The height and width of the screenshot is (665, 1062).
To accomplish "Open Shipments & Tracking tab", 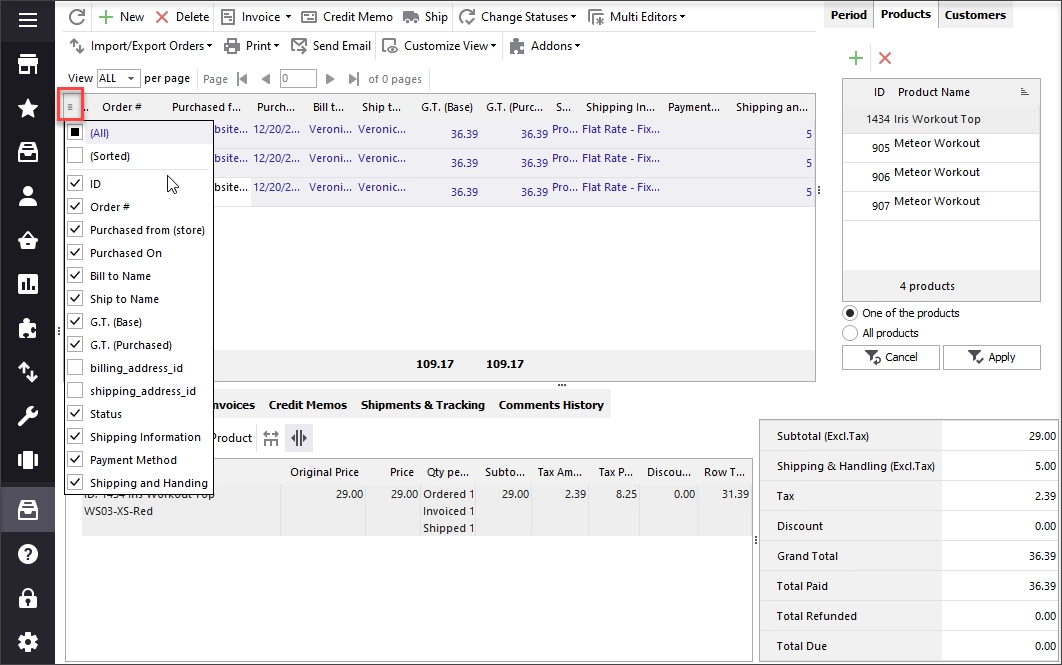I will click(423, 405).
